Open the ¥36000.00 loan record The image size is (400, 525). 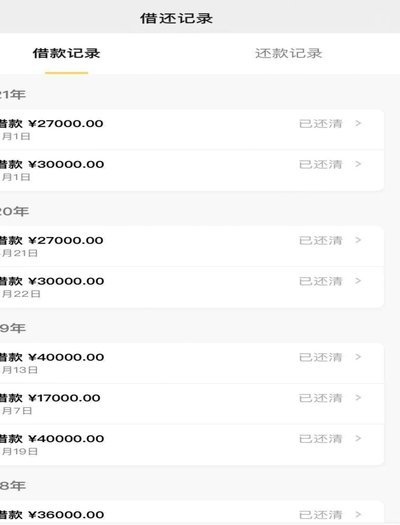coord(191,513)
